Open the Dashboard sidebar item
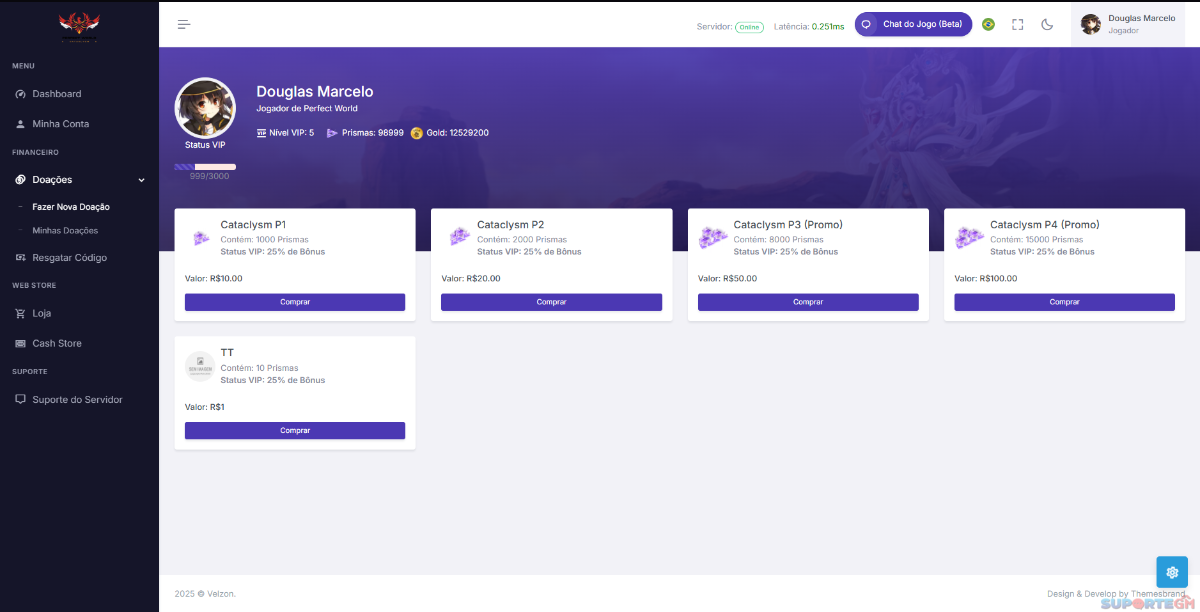The height and width of the screenshot is (612, 1200). click(x=57, y=94)
